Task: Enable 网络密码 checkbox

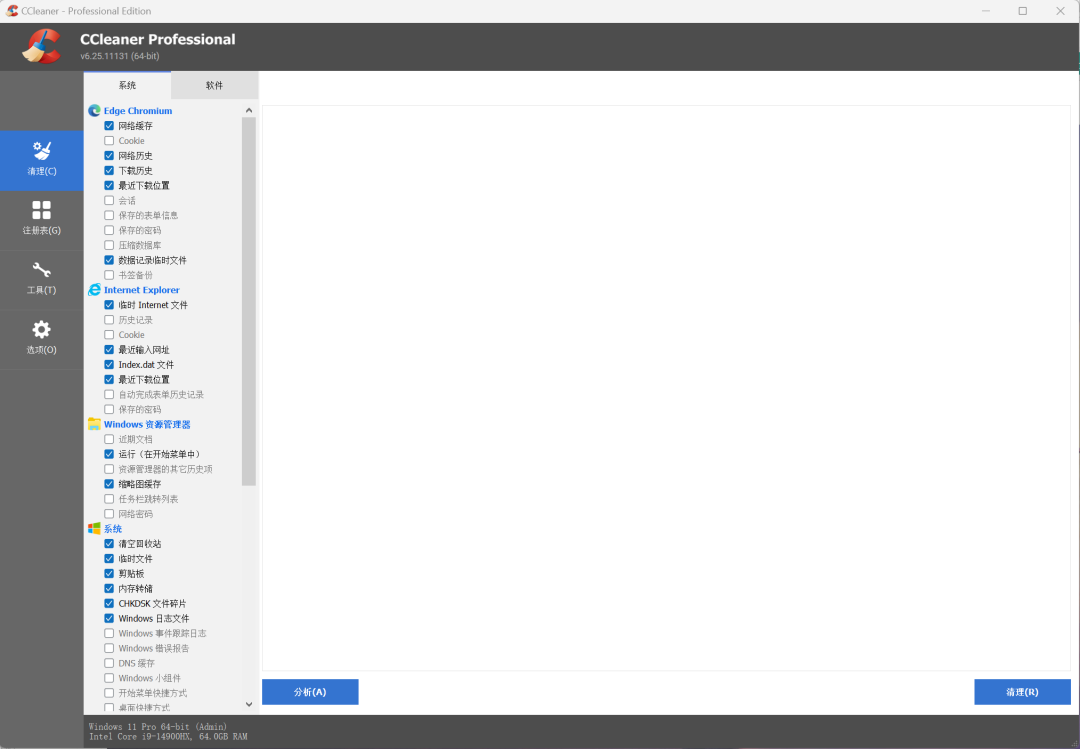Action: [109, 514]
